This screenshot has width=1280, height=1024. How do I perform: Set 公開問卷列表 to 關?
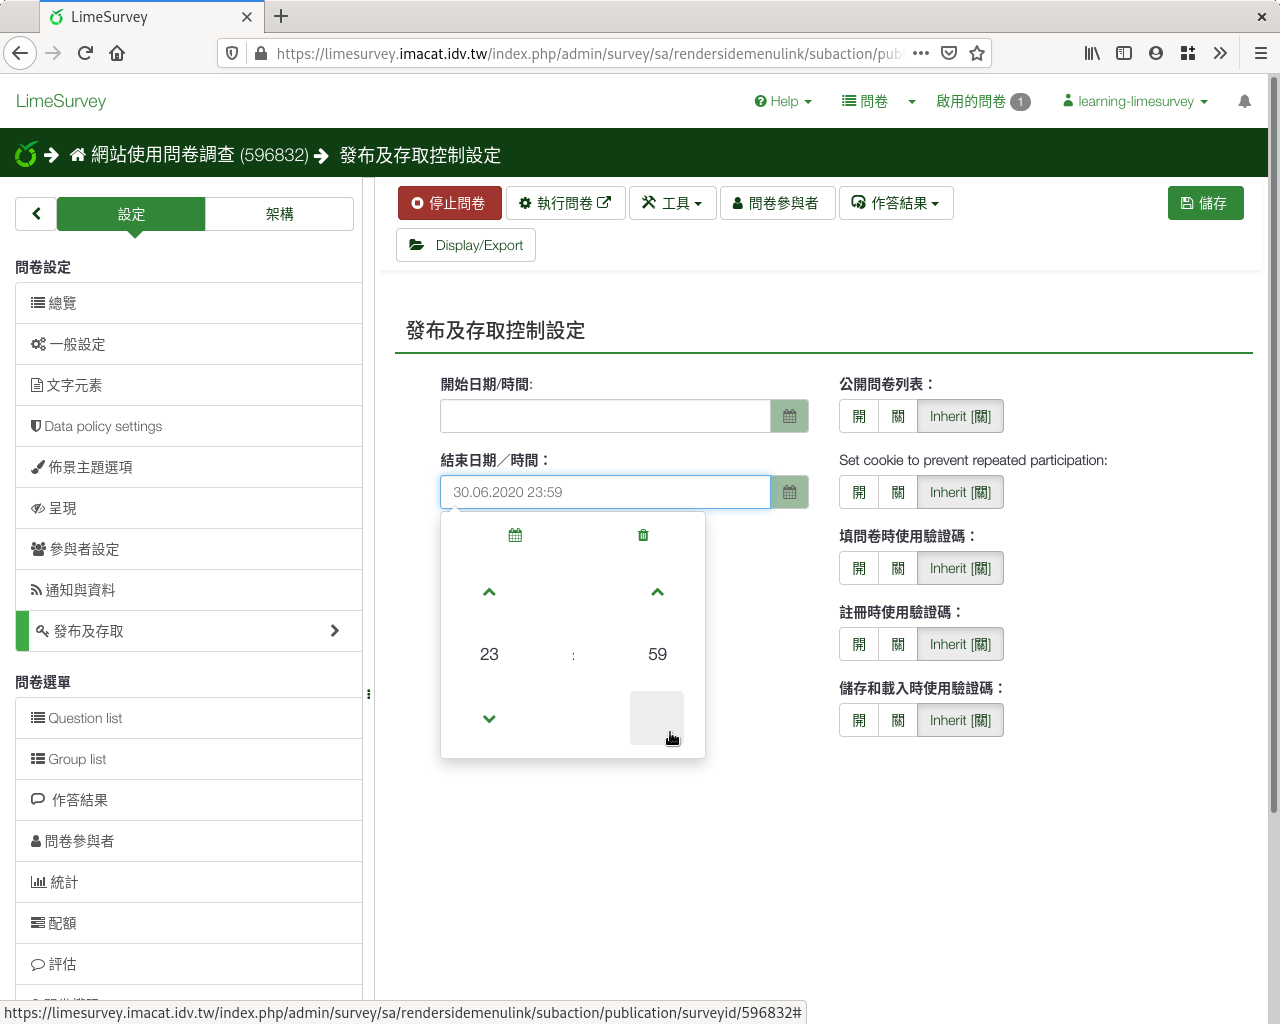[x=898, y=416]
